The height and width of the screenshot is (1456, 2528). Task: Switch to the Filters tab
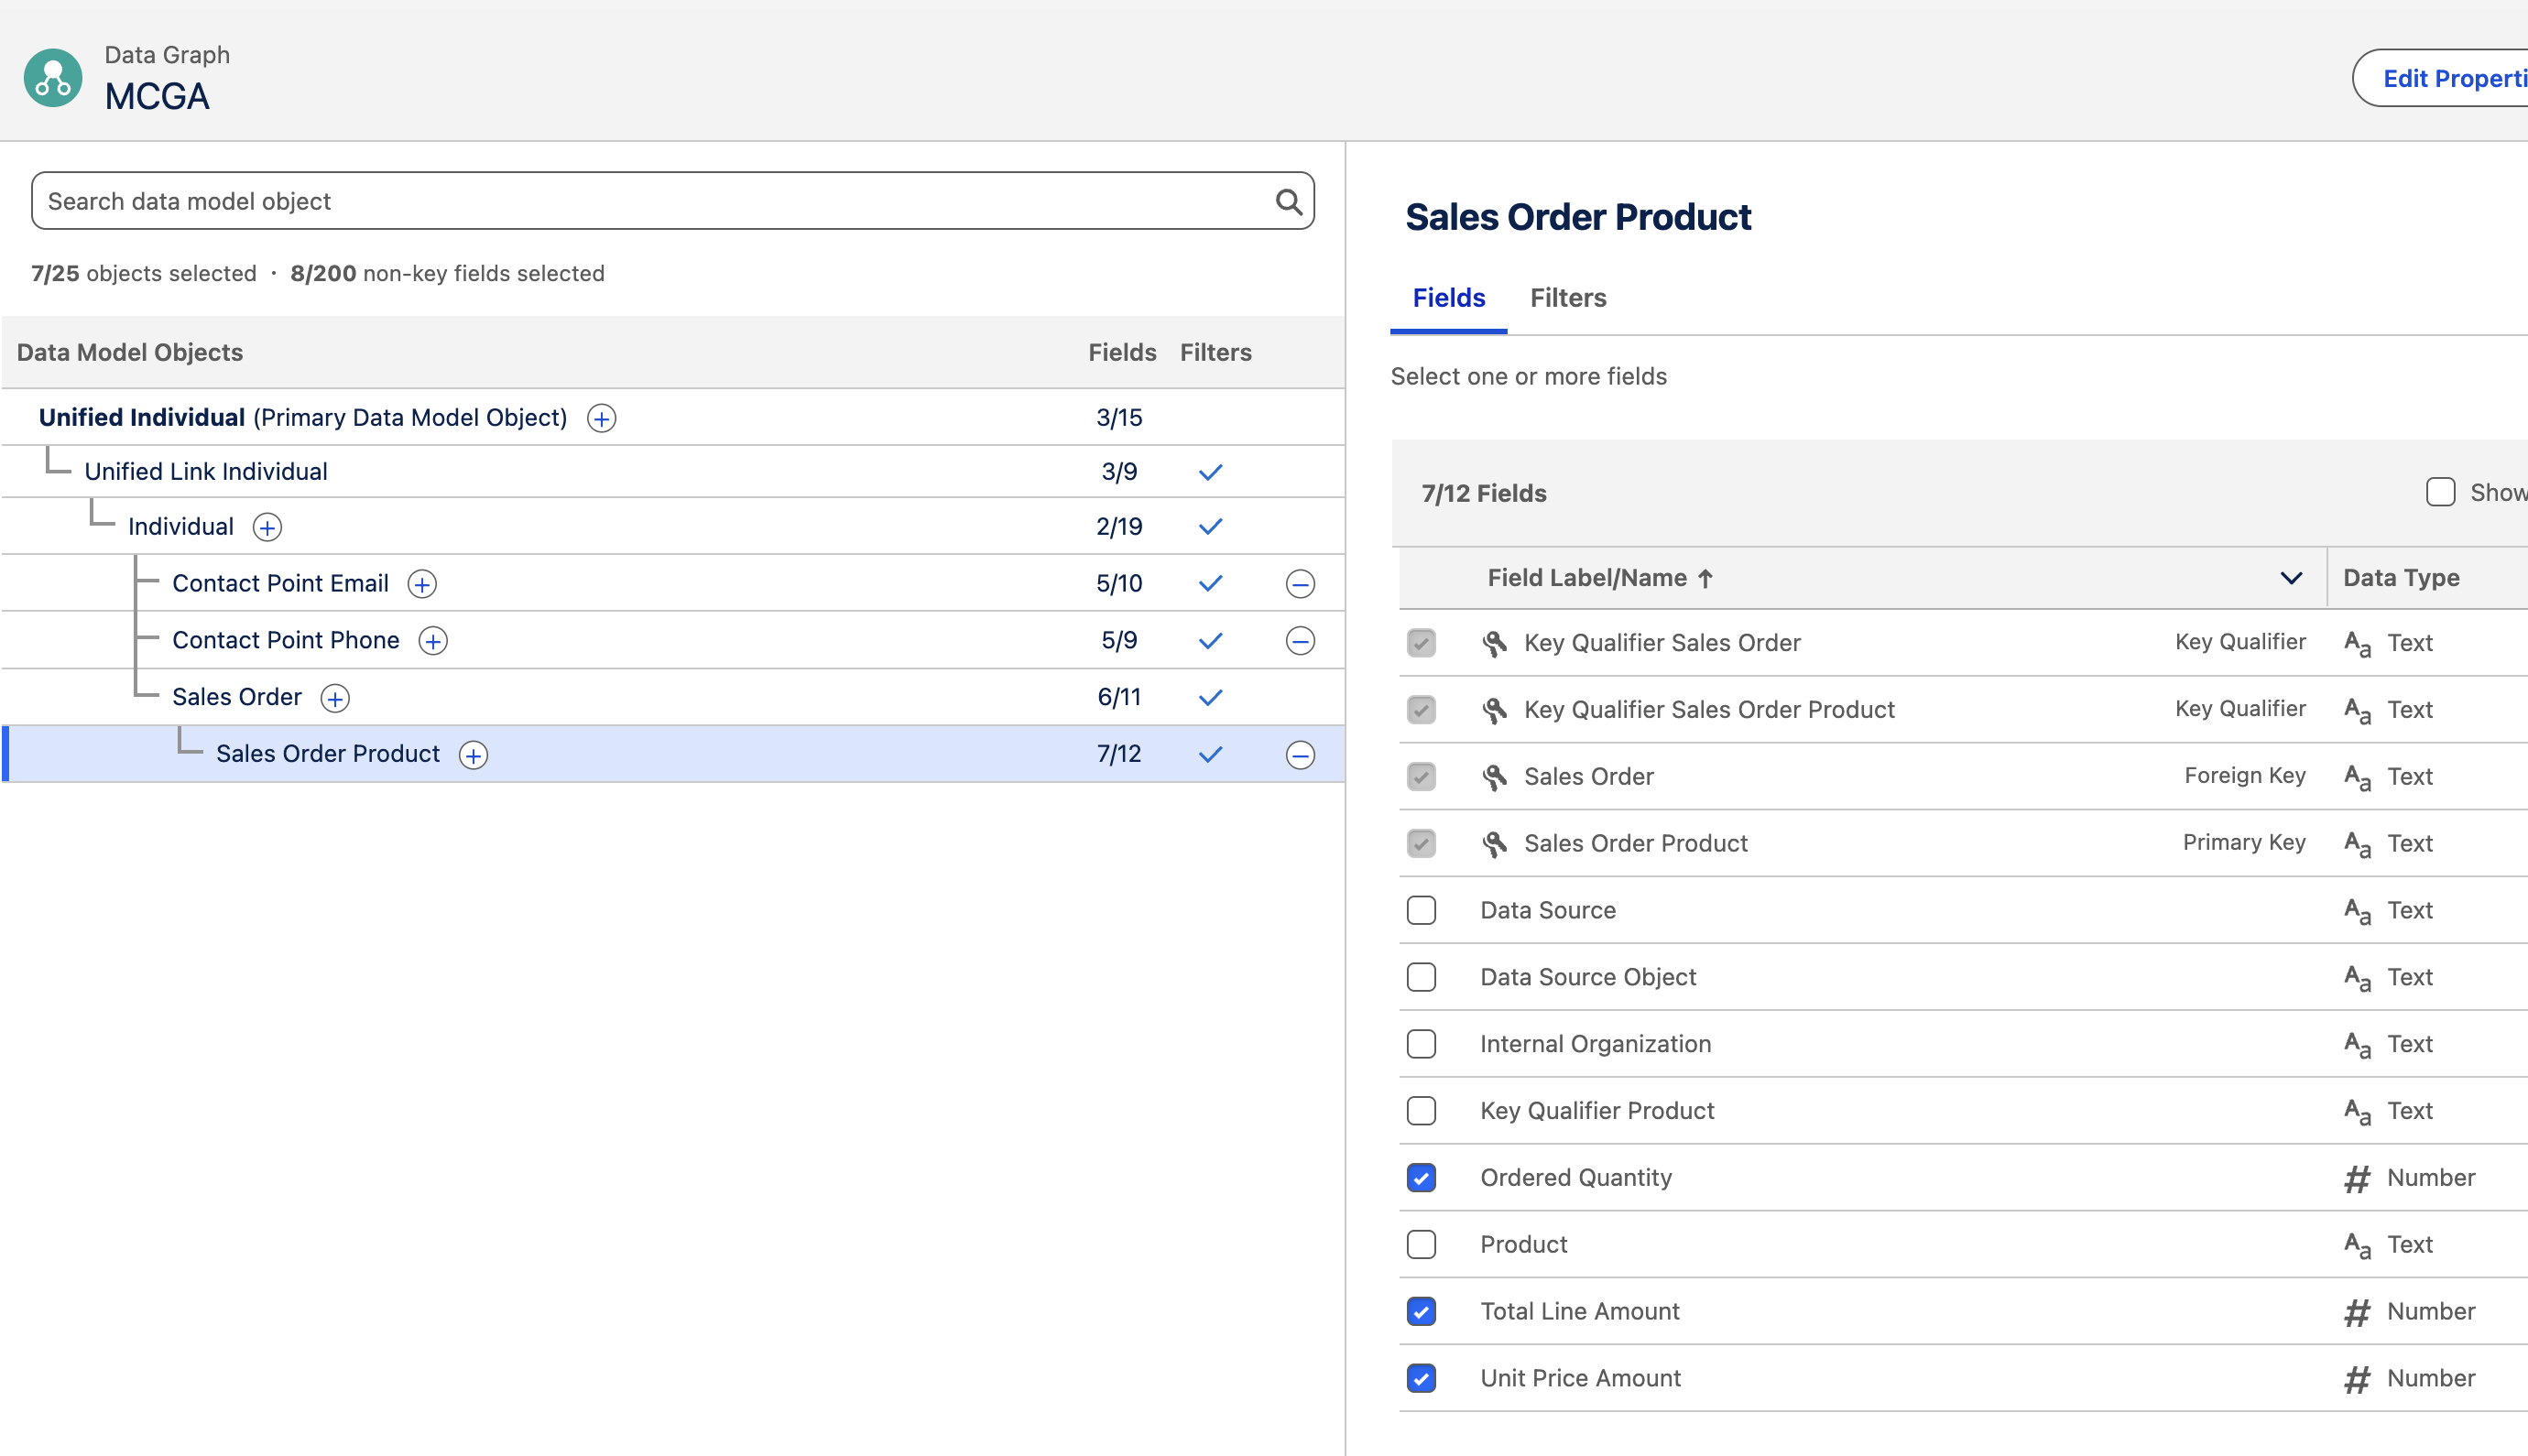tap(1567, 298)
